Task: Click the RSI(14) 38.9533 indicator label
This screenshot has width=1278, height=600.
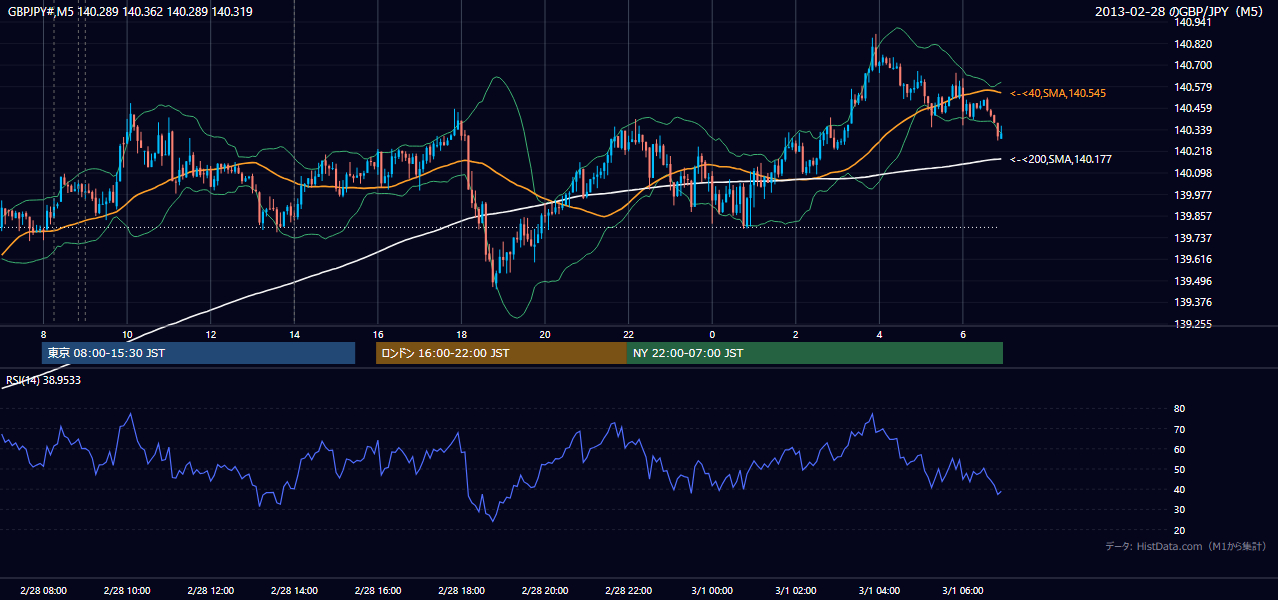Action: click(x=43, y=380)
